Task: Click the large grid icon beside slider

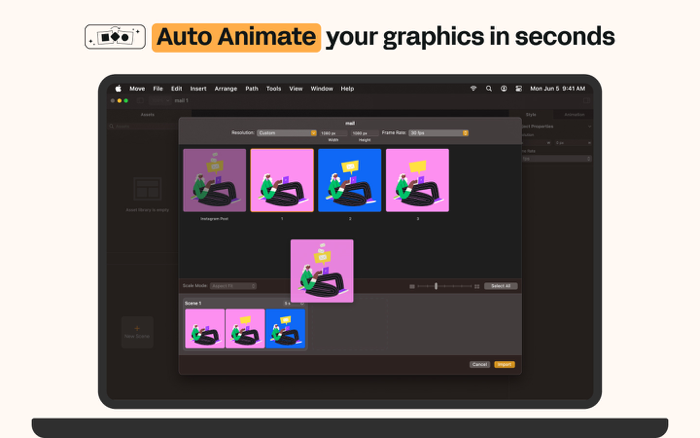Action: (x=477, y=286)
